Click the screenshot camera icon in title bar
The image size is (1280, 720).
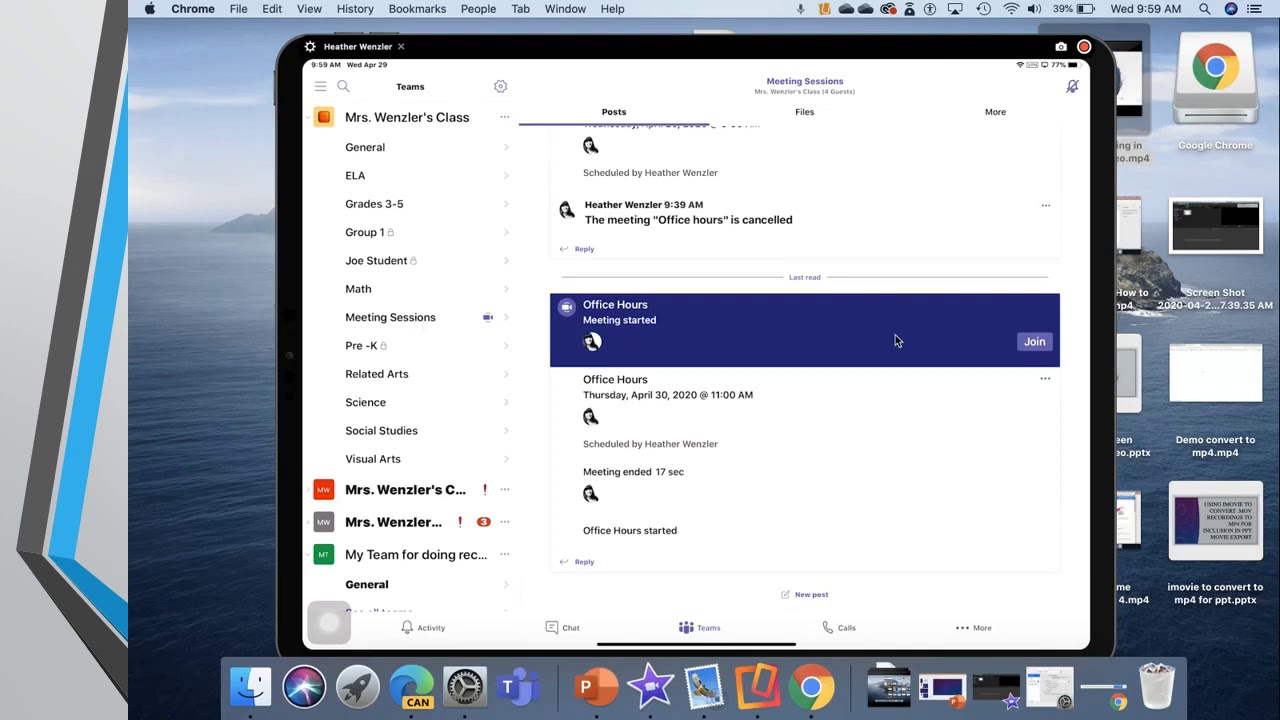pyautogui.click(x=1061, y=47)
